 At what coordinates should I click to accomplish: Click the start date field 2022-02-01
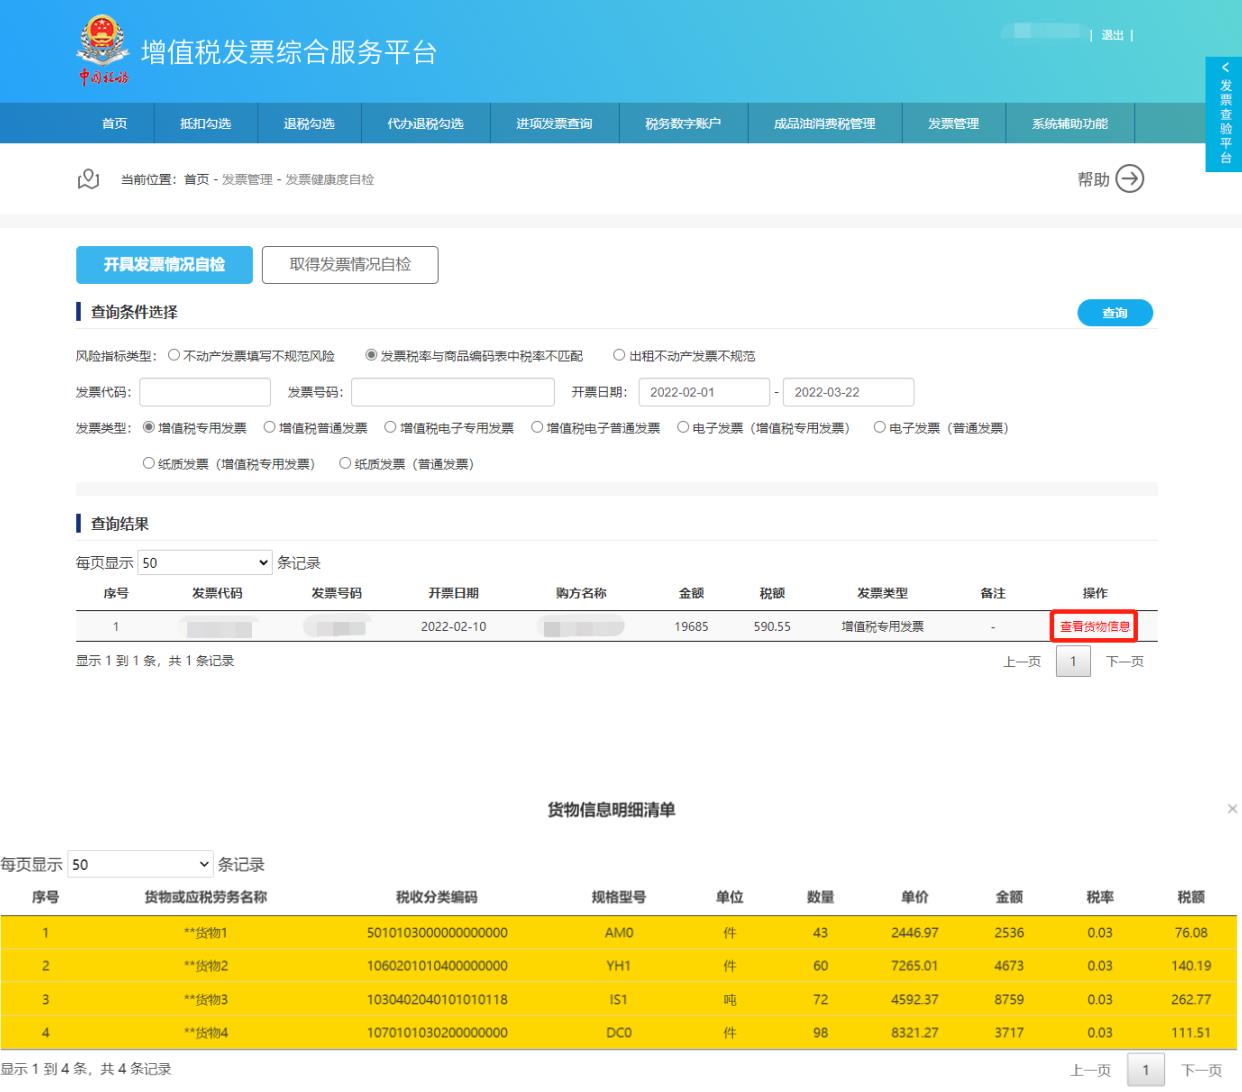704,392
